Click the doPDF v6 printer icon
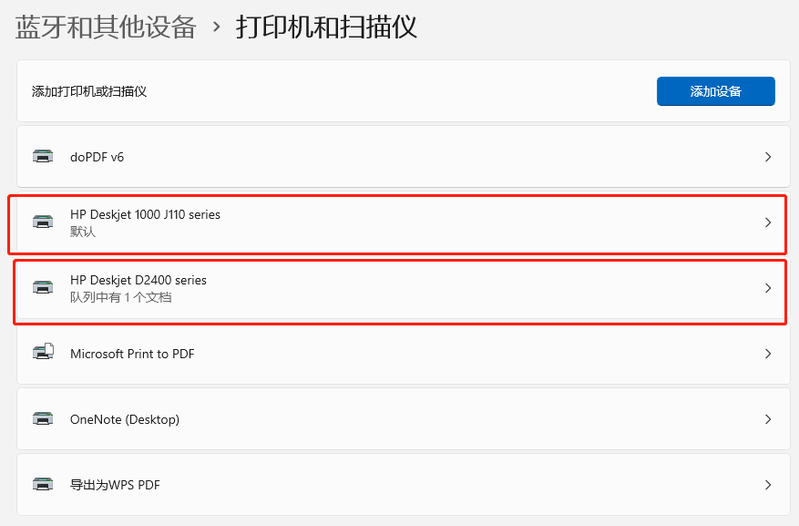 pos(43,157)
